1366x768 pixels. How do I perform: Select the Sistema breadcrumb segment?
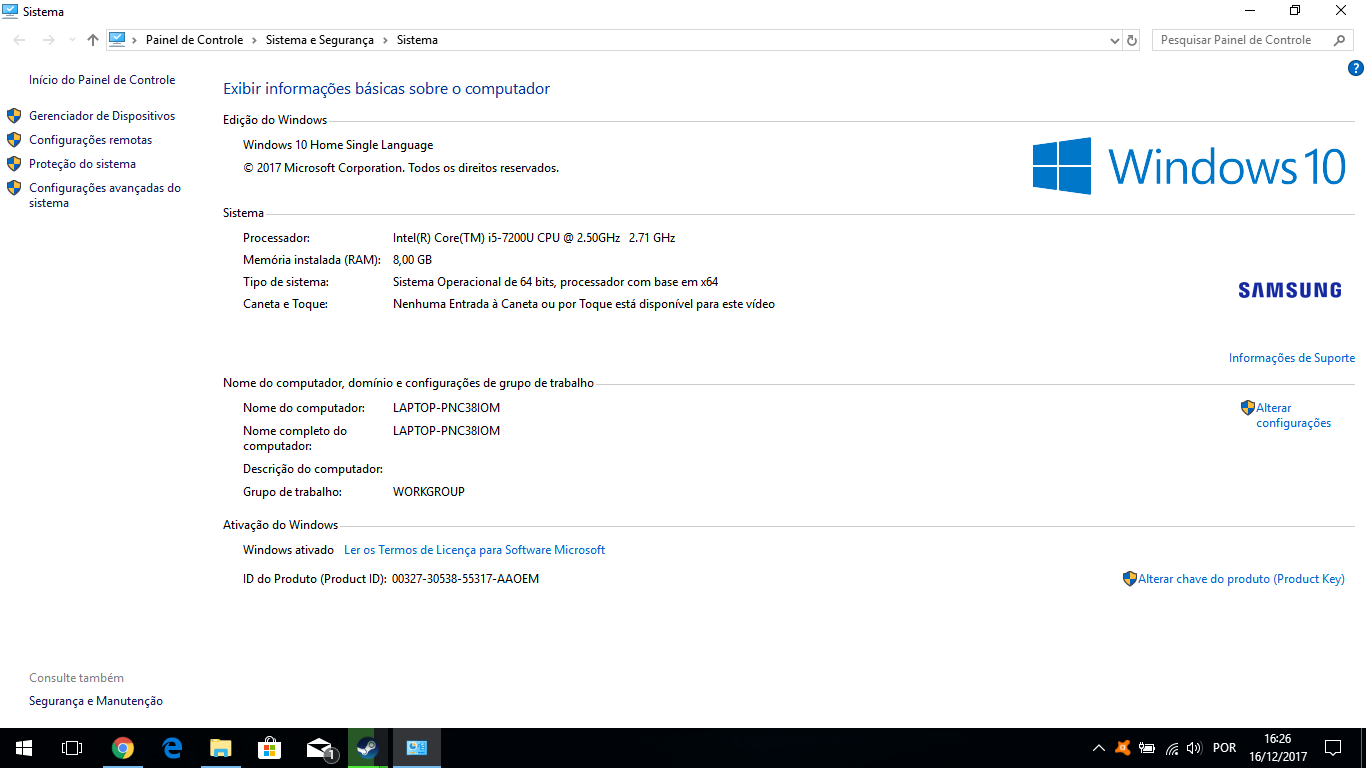pos(417,40)
